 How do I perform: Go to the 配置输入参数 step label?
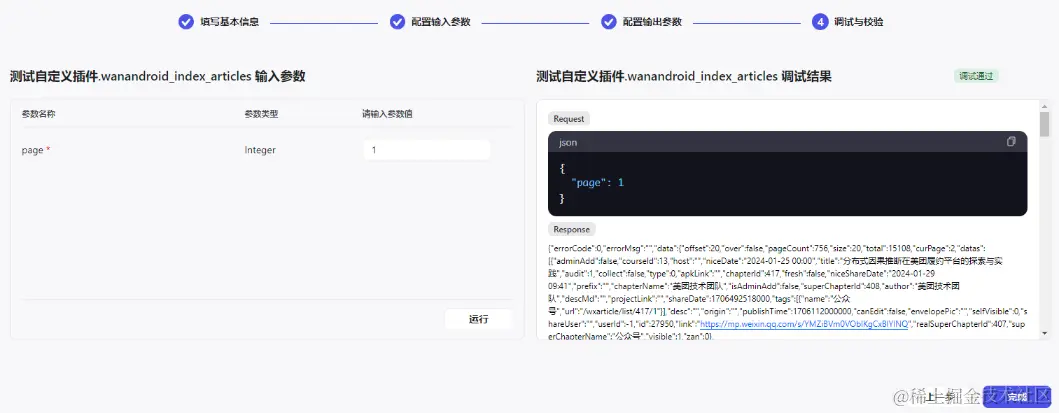(441, 22)
